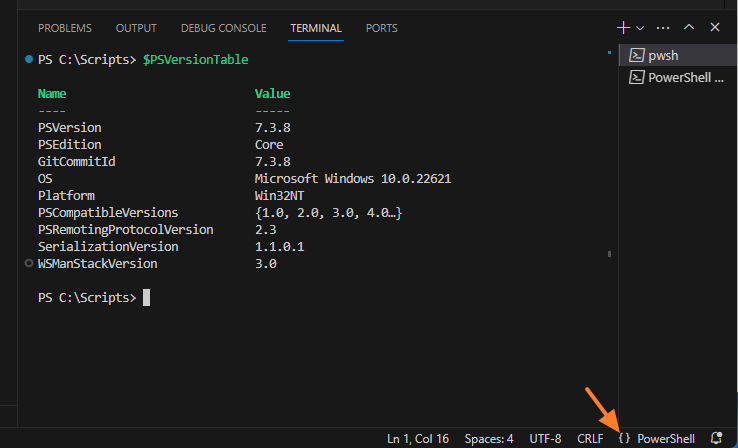Click the PSCompatibleVersions row name
The height and width of the screenshot is (448, 738).
coord(108,213)
